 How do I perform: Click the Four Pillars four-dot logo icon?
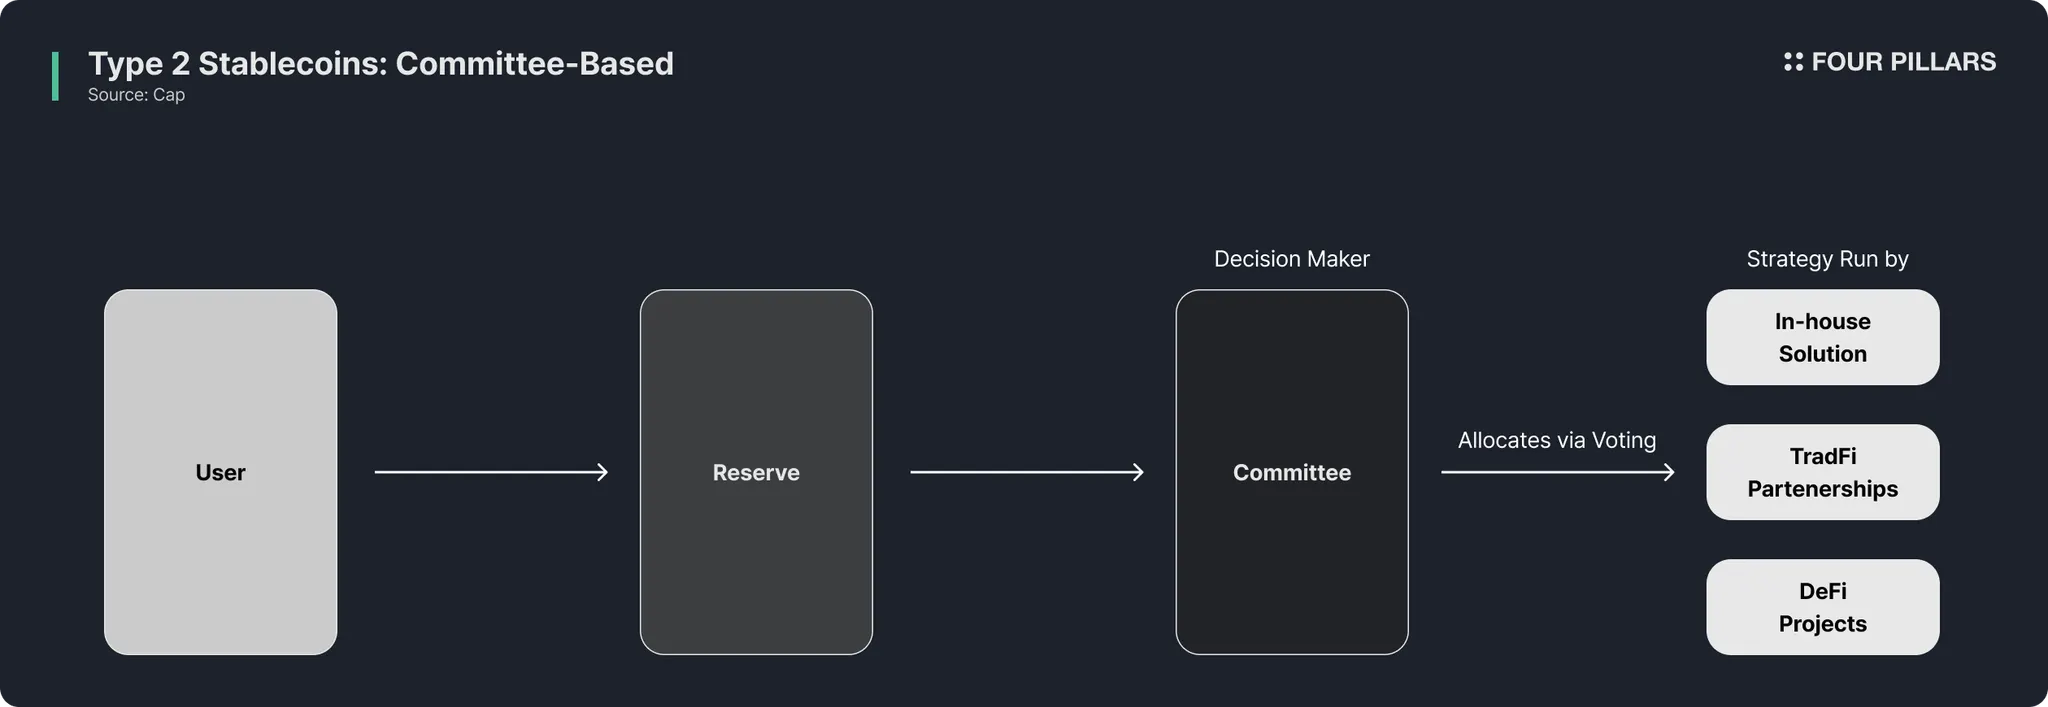click(x=1793, y=62)
